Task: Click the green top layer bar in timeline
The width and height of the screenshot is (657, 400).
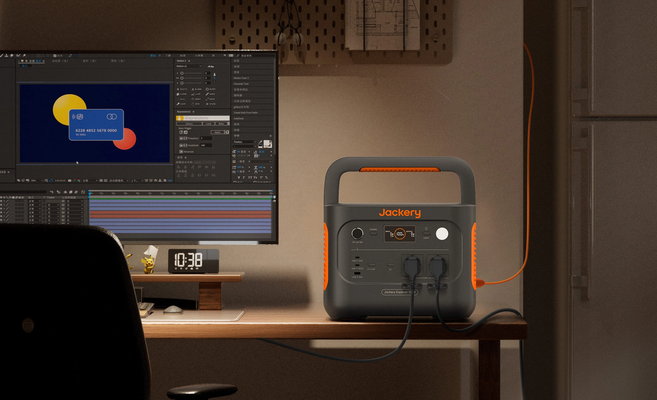Action: [x=181, y=198]
